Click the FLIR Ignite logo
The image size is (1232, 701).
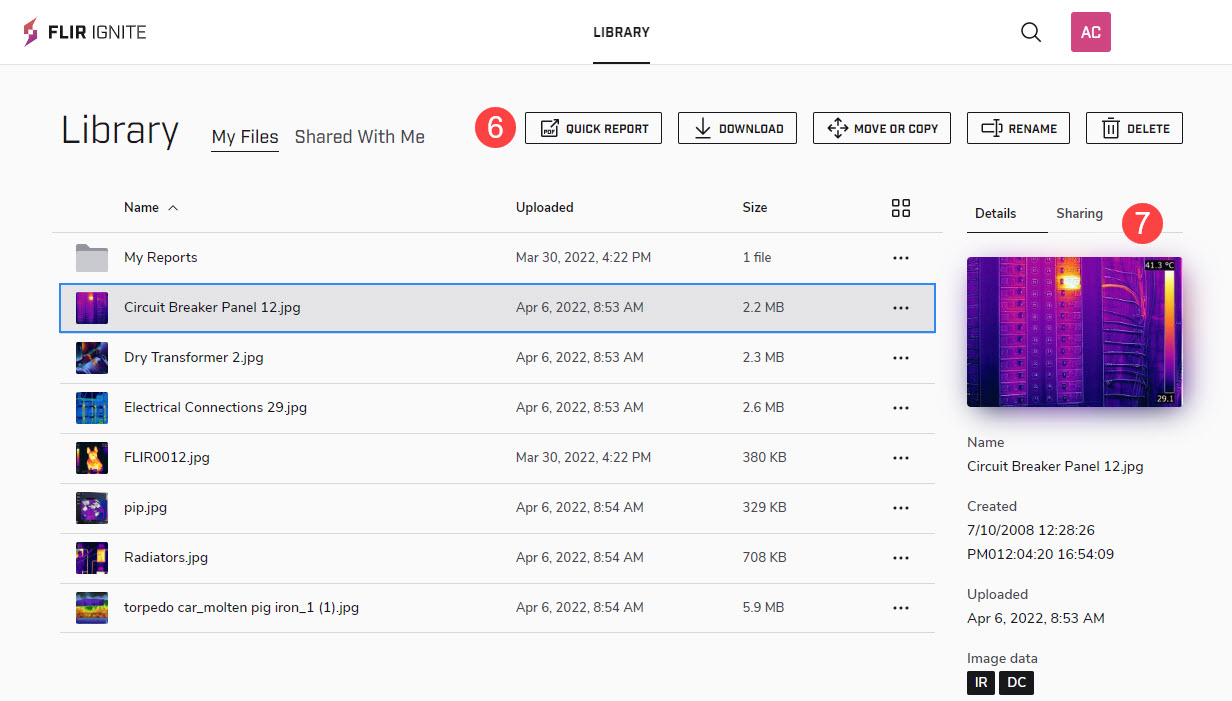[x=85, y=32]
